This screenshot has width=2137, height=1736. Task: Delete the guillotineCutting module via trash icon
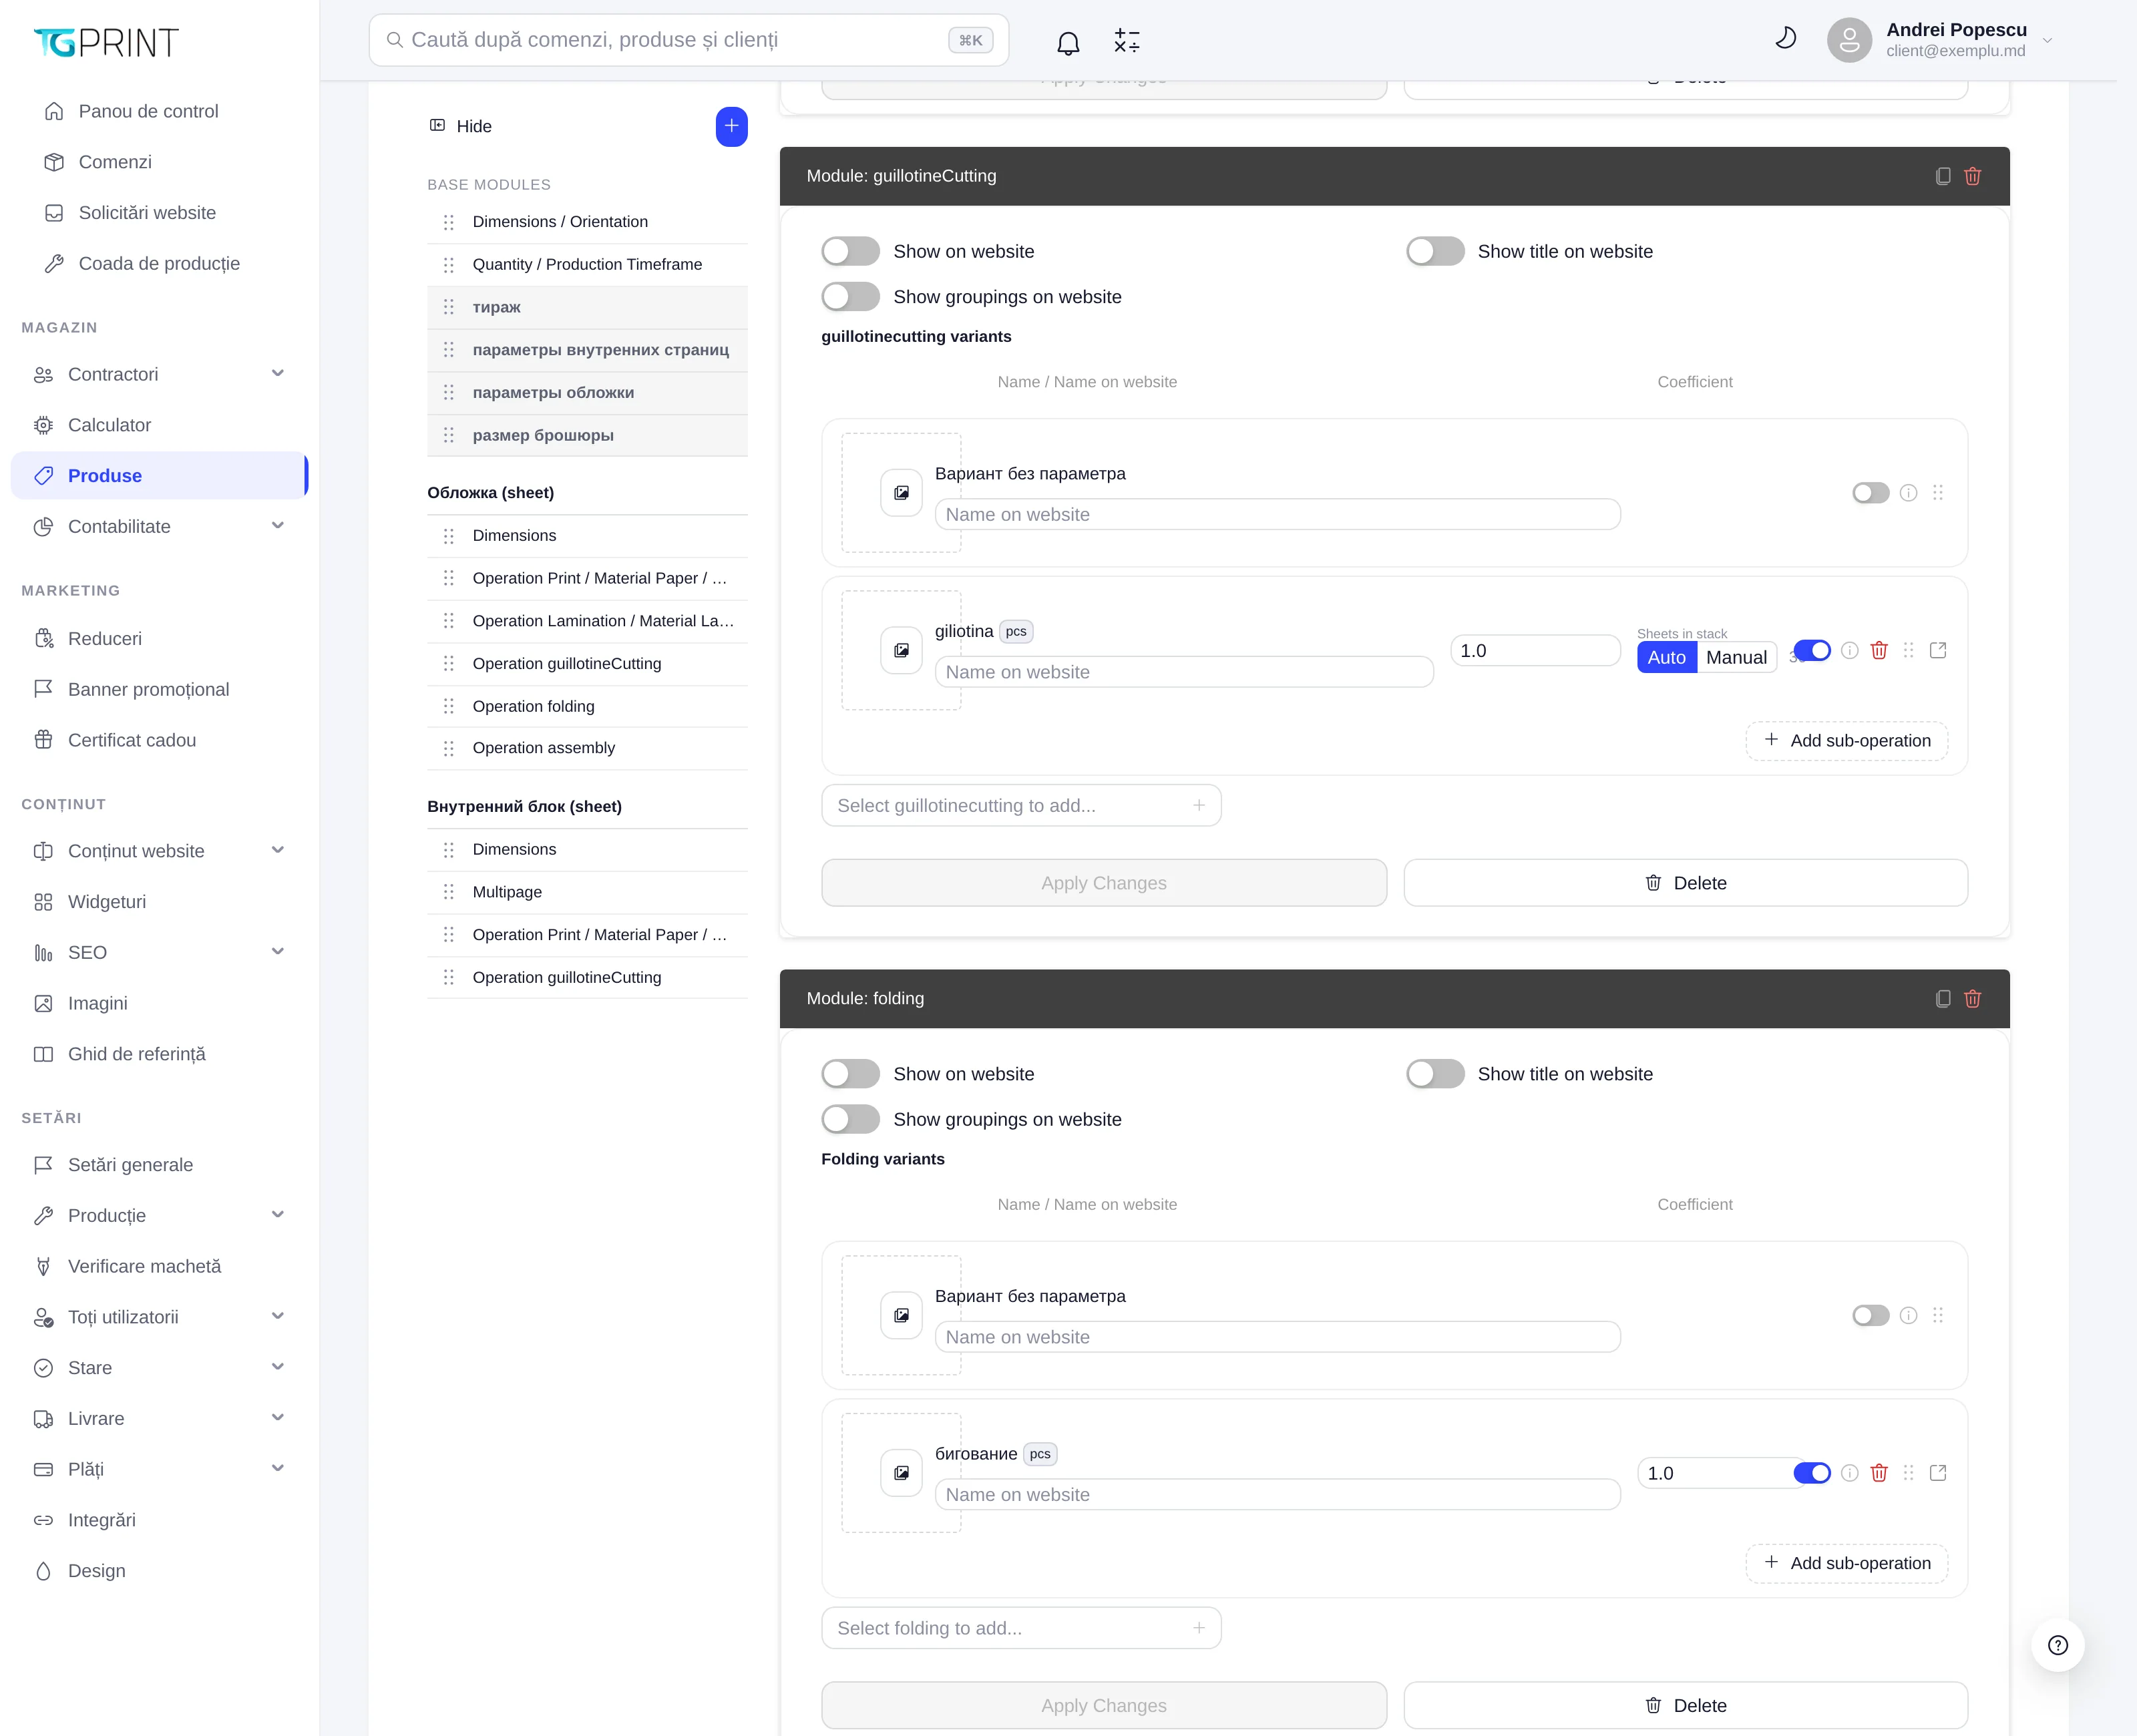click(1973, 176)
